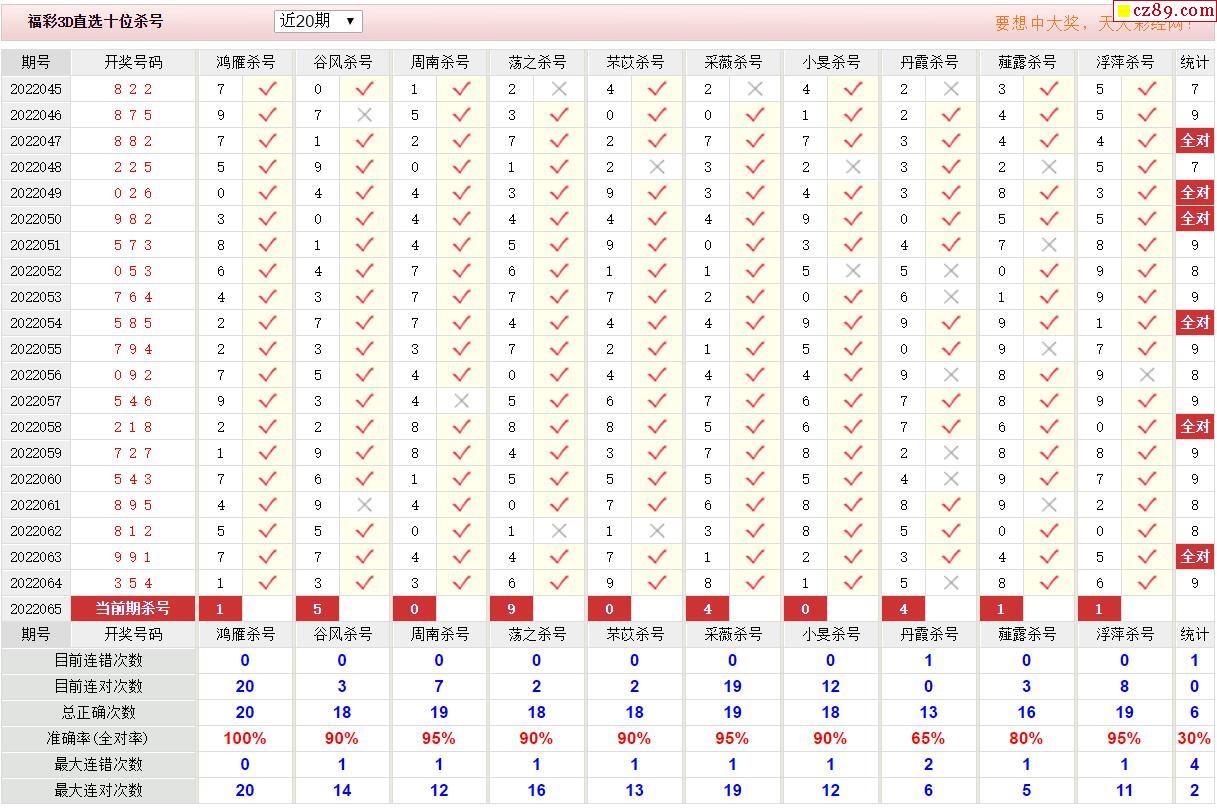Click the X mark for 丹霞杀号 in 2022045
This screenshot has height=808, width=1217.
point(951,89)
